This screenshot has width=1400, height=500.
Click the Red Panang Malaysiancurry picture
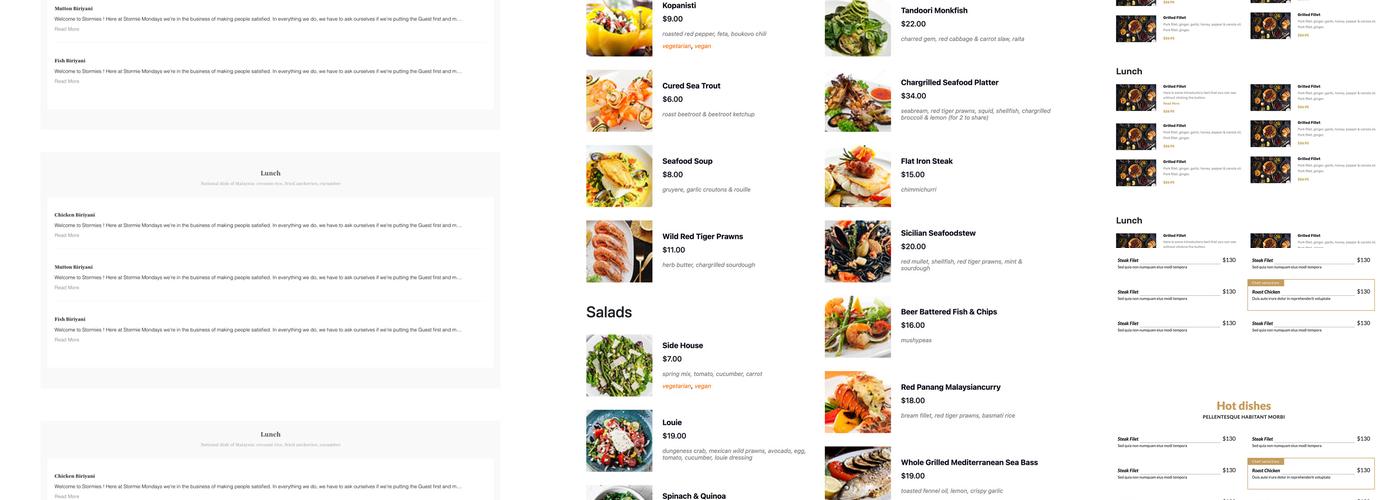click(x=857, y=402)
